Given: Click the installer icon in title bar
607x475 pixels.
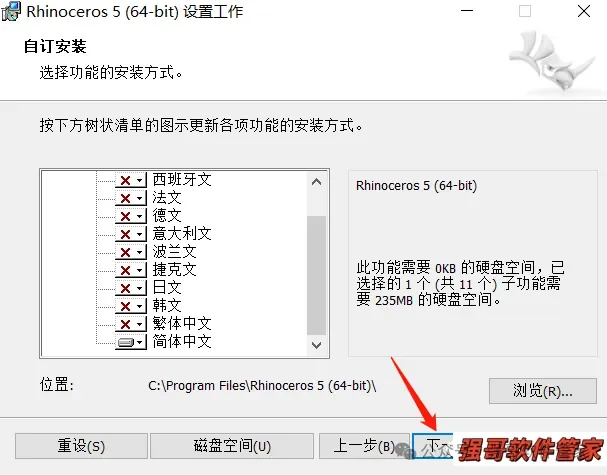Looking at the screenshot, I should point(11,11).
